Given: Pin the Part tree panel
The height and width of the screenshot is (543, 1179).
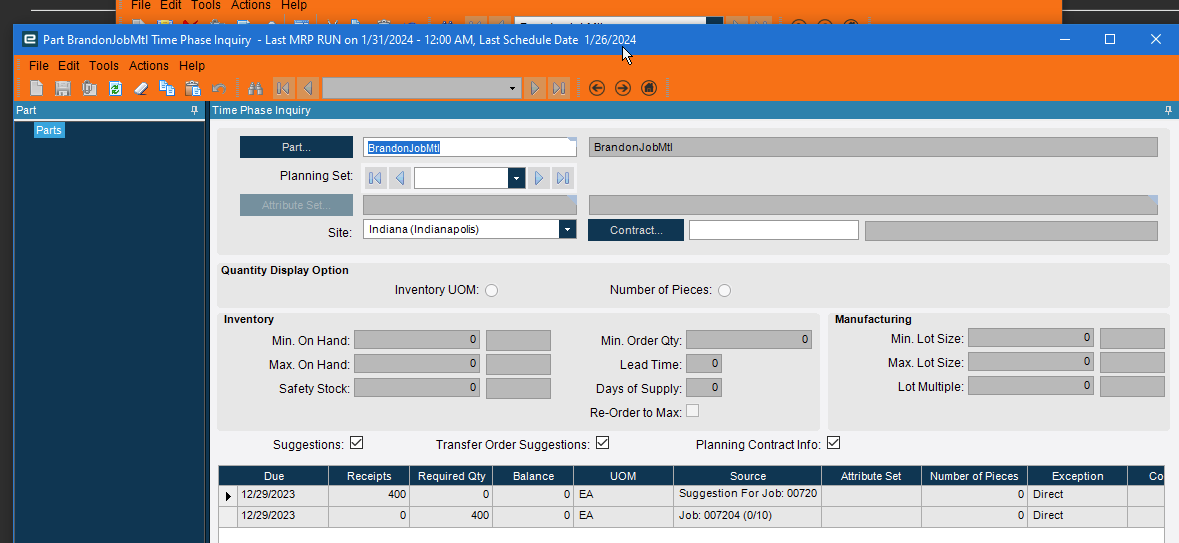Looking at the screenshot, I should point(195,110).
